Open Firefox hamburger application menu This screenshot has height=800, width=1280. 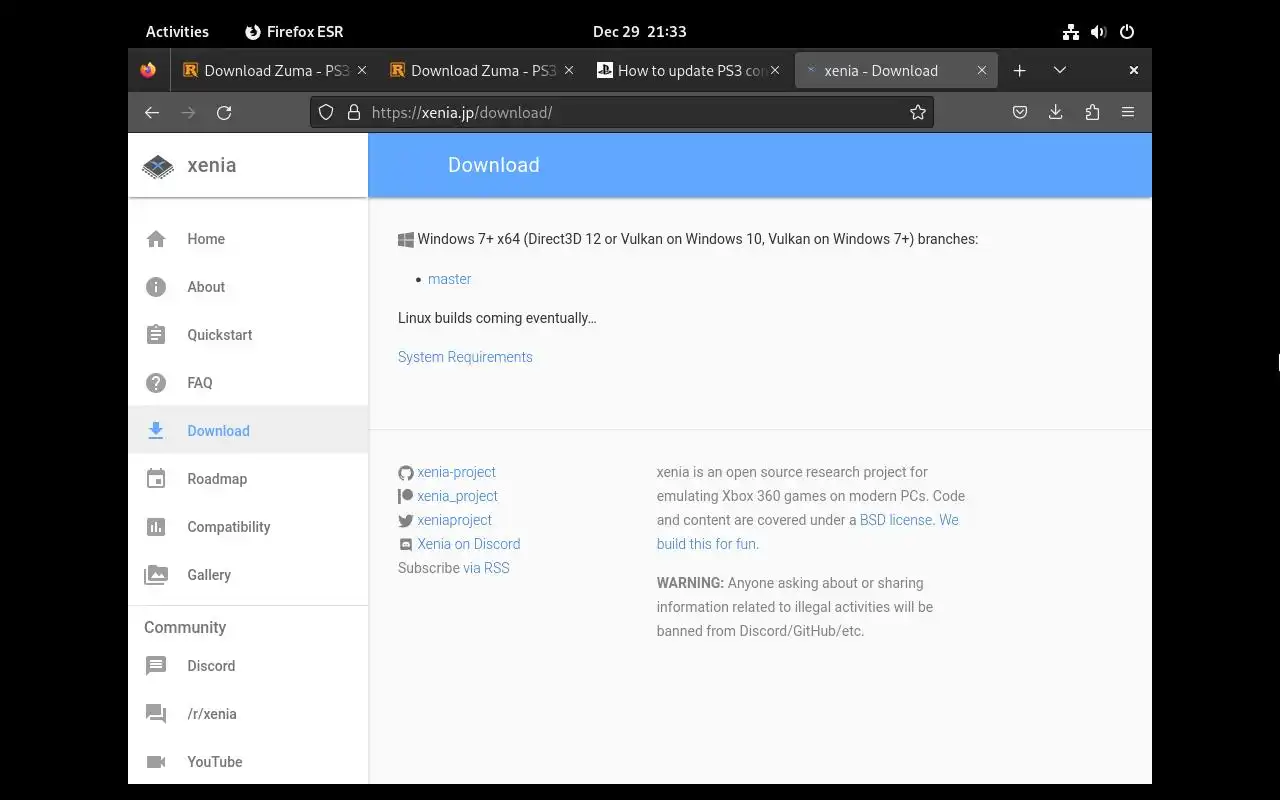coord(1128,113)
